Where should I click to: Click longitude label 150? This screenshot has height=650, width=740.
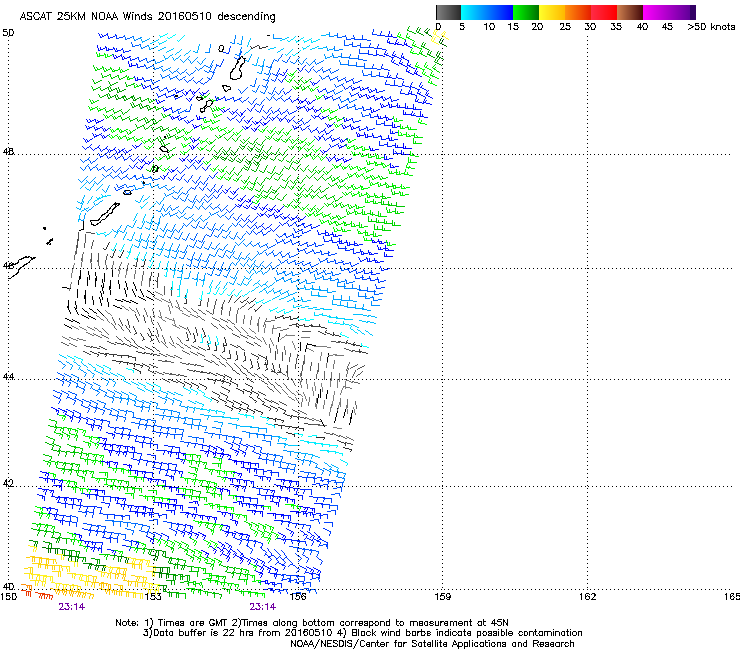(x=8, y=597)
